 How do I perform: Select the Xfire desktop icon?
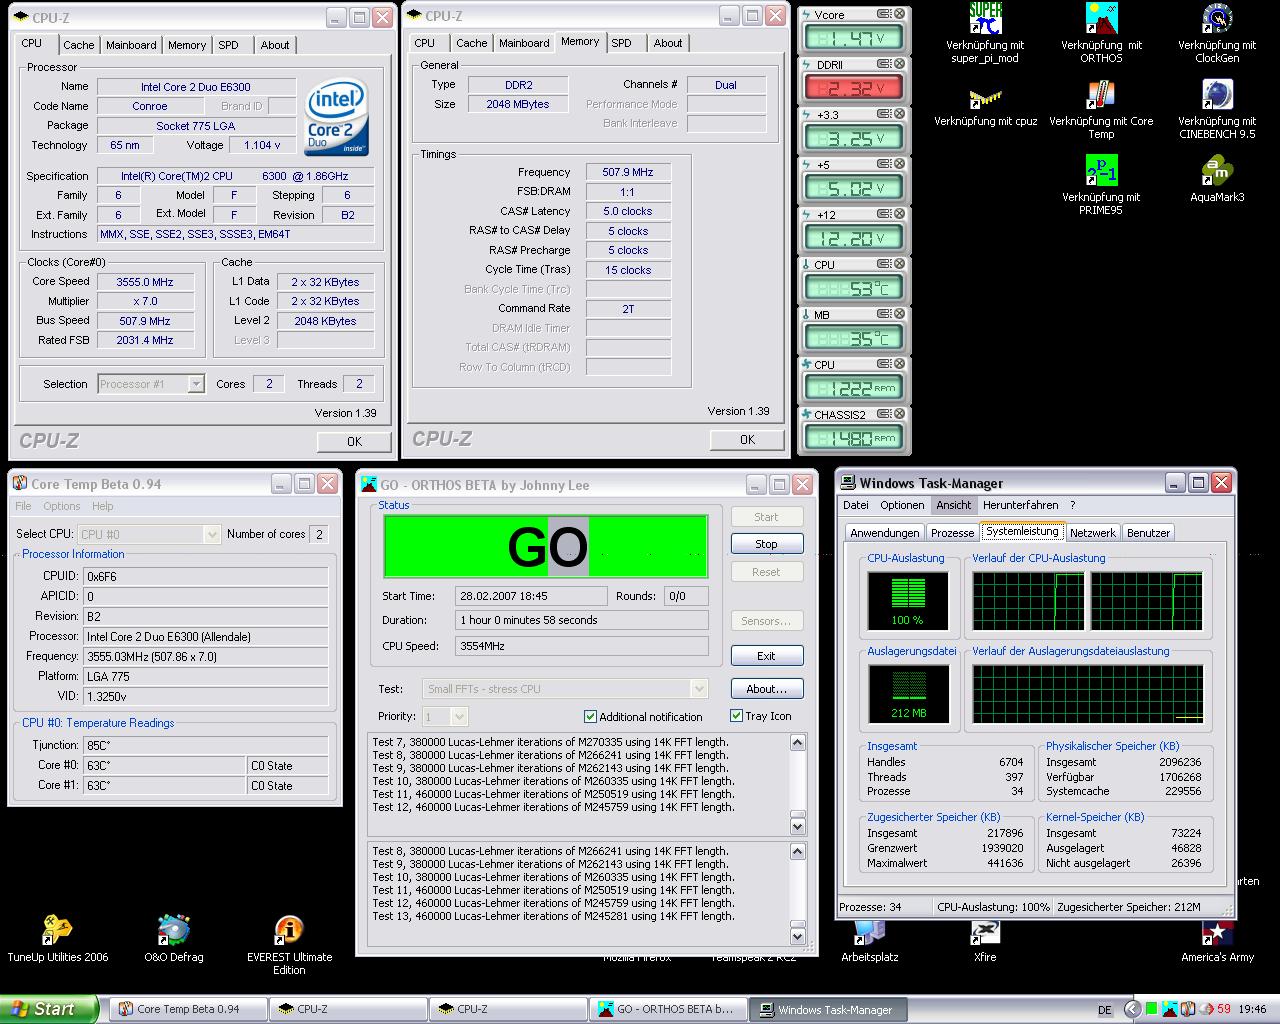[x=985, y=941]
